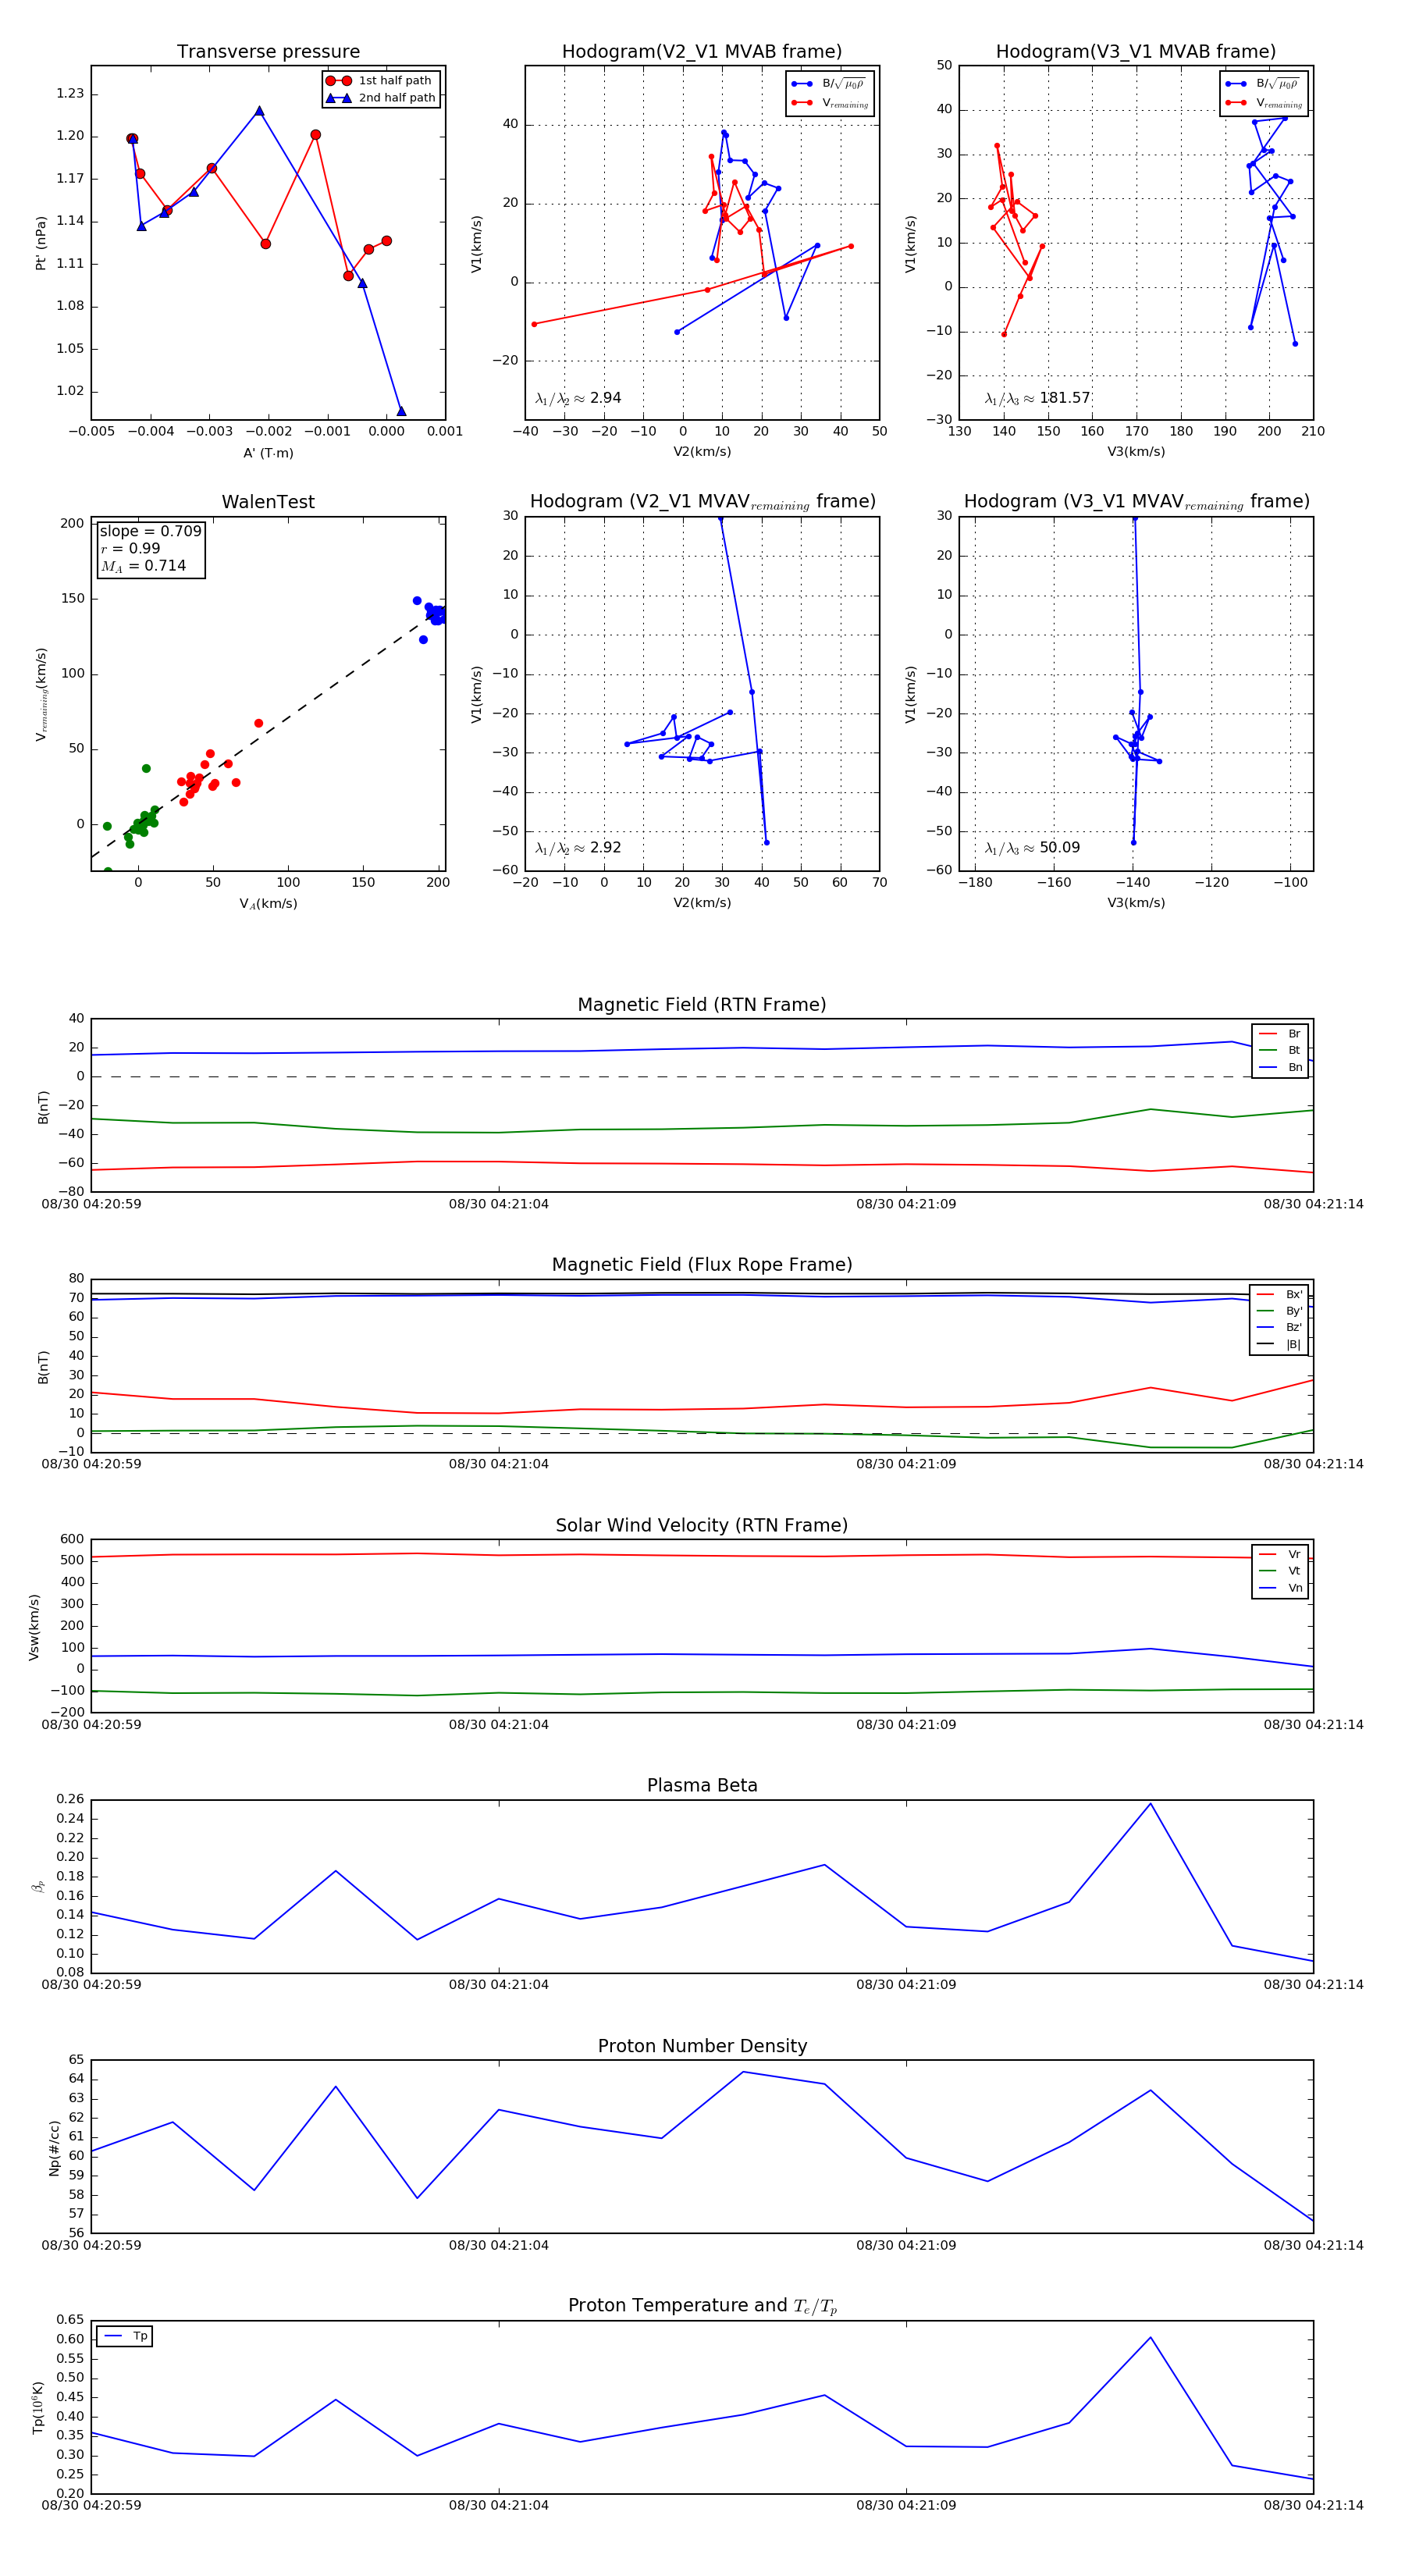Select the "By'" legend entry
The width and height of the screenshot is (1405, 2576).
[x=1279, y=1311]
